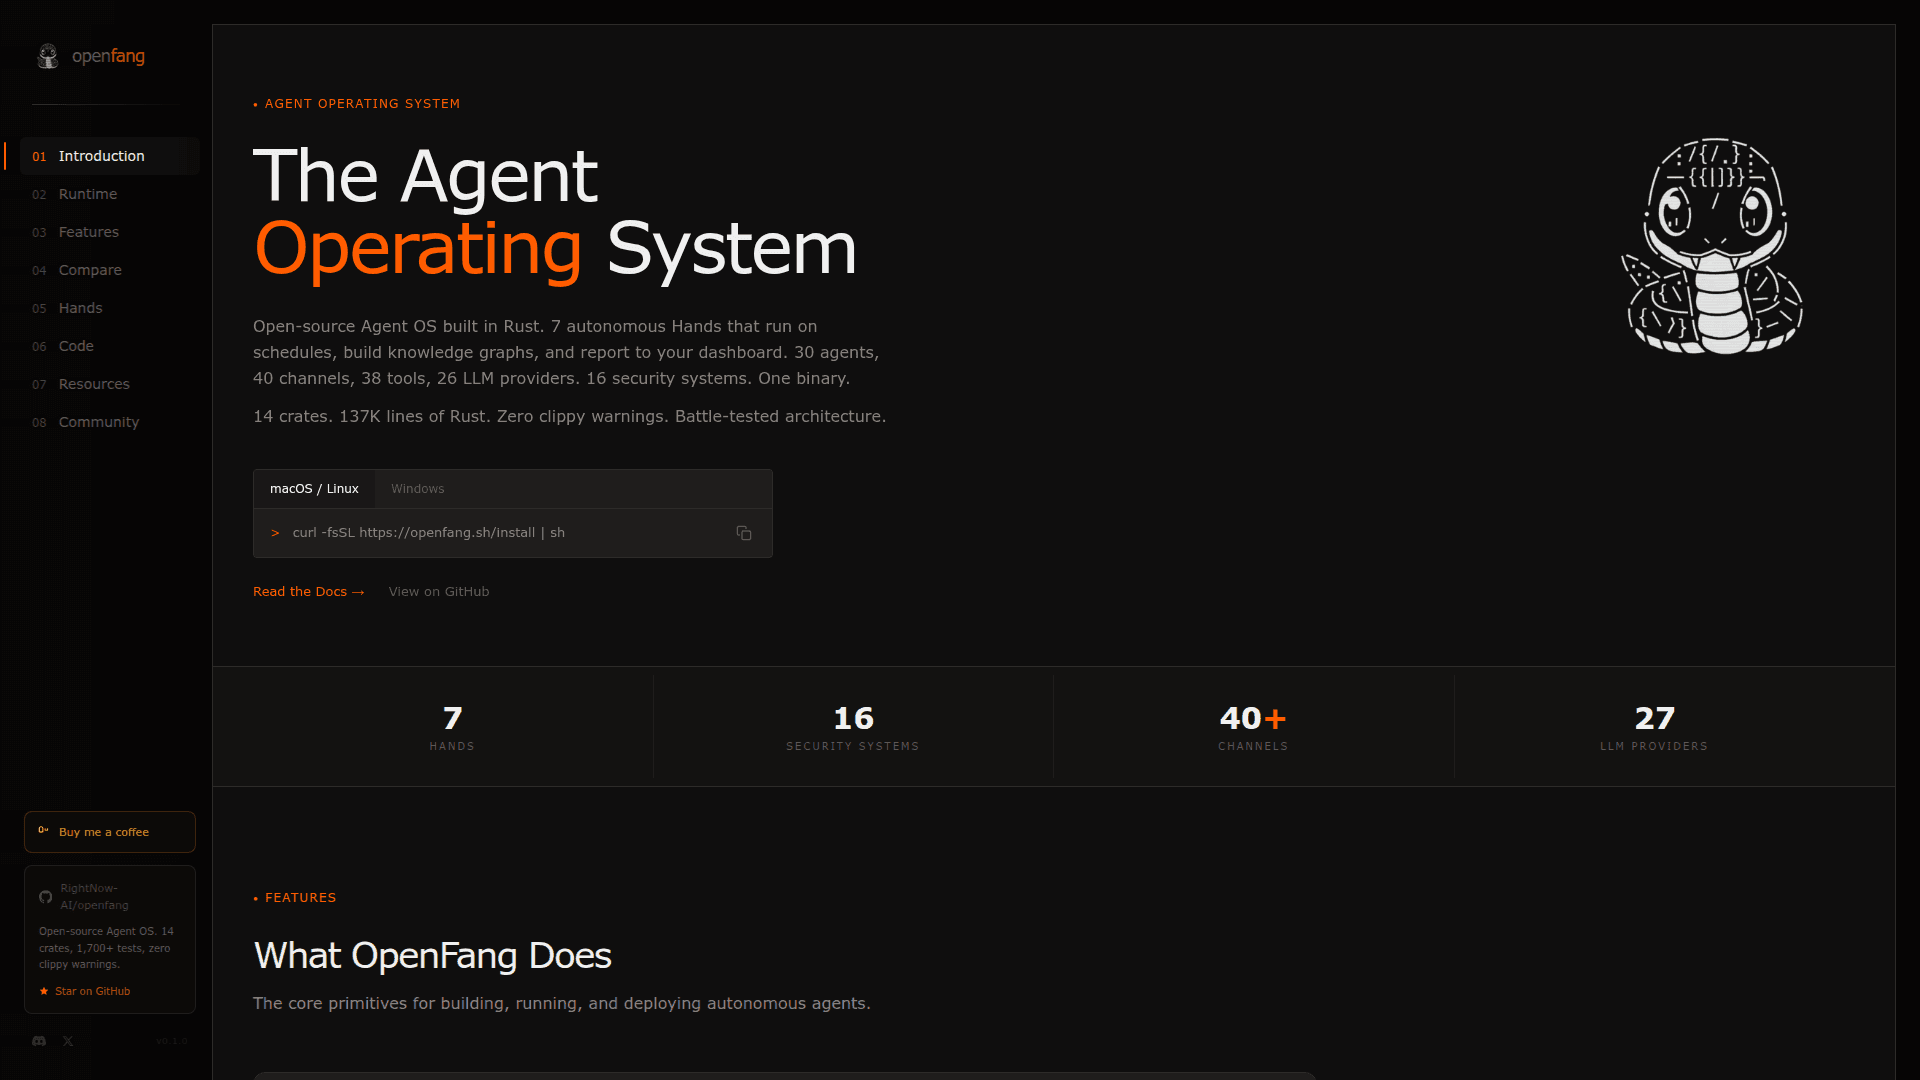Screen dimensions: 1920x1080
Task: Click Read the Docs link
Action: (x=308, y=592)
